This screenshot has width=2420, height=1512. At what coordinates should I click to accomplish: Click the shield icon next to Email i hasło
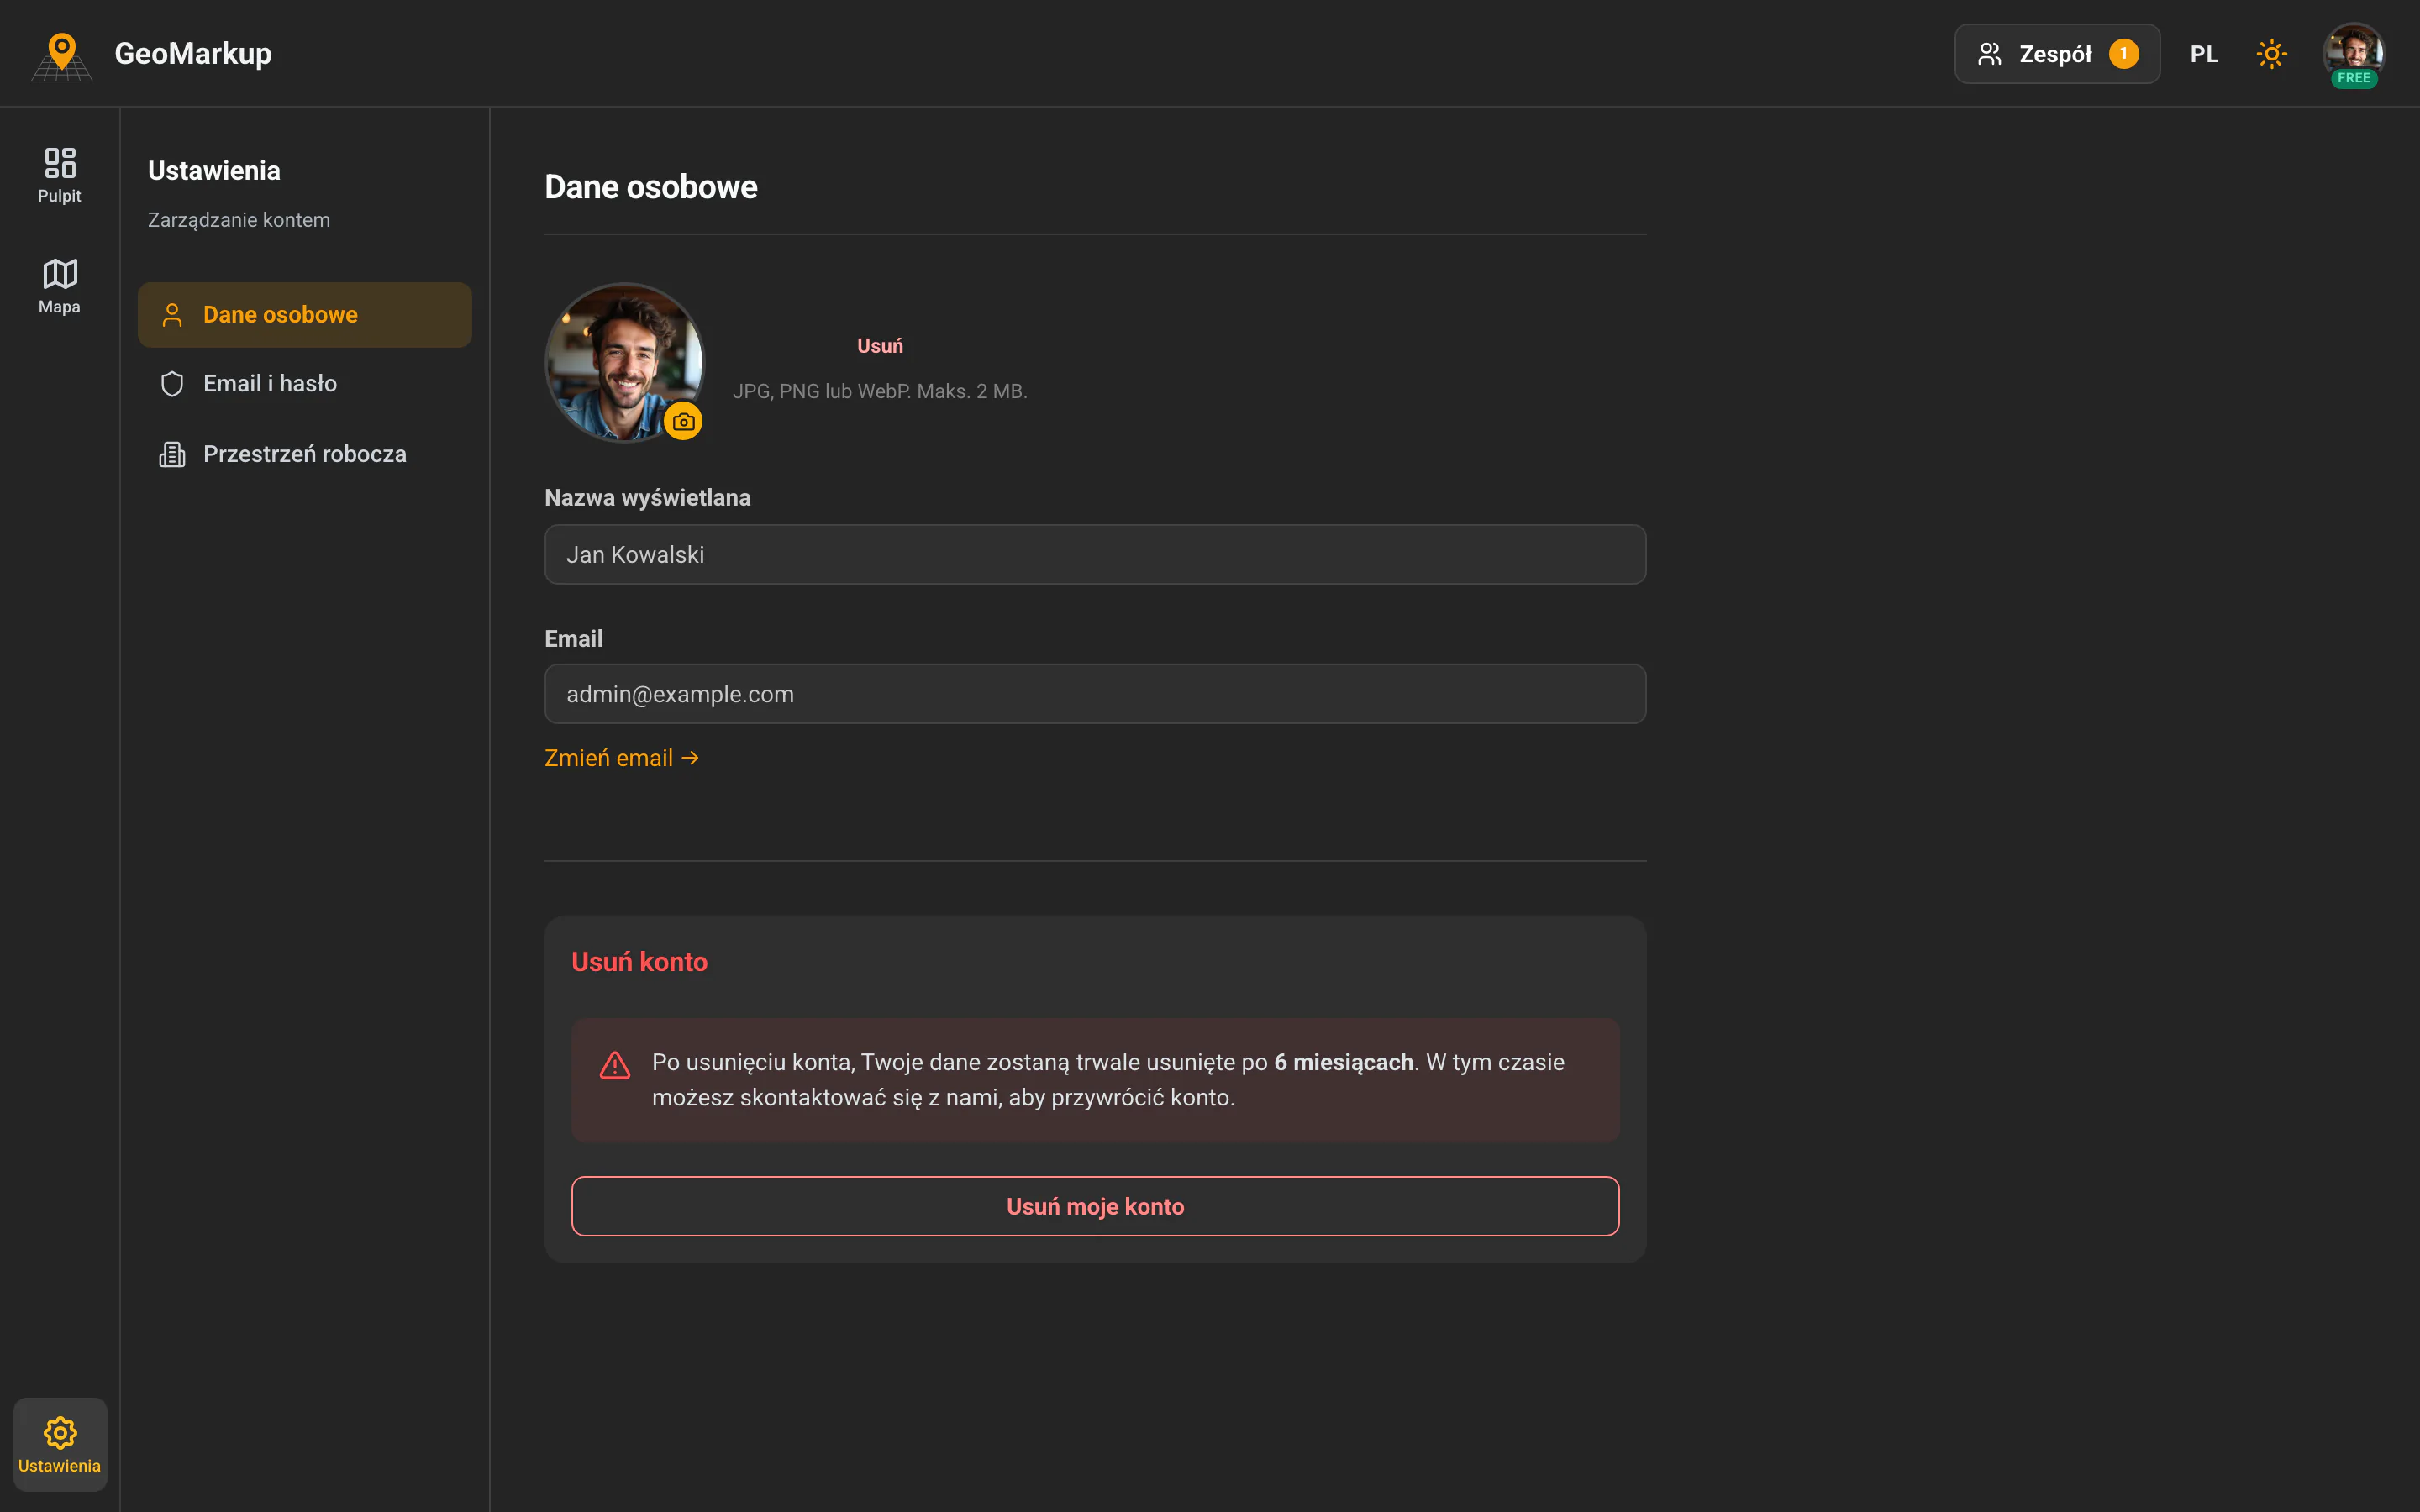(x=172, y=384)
